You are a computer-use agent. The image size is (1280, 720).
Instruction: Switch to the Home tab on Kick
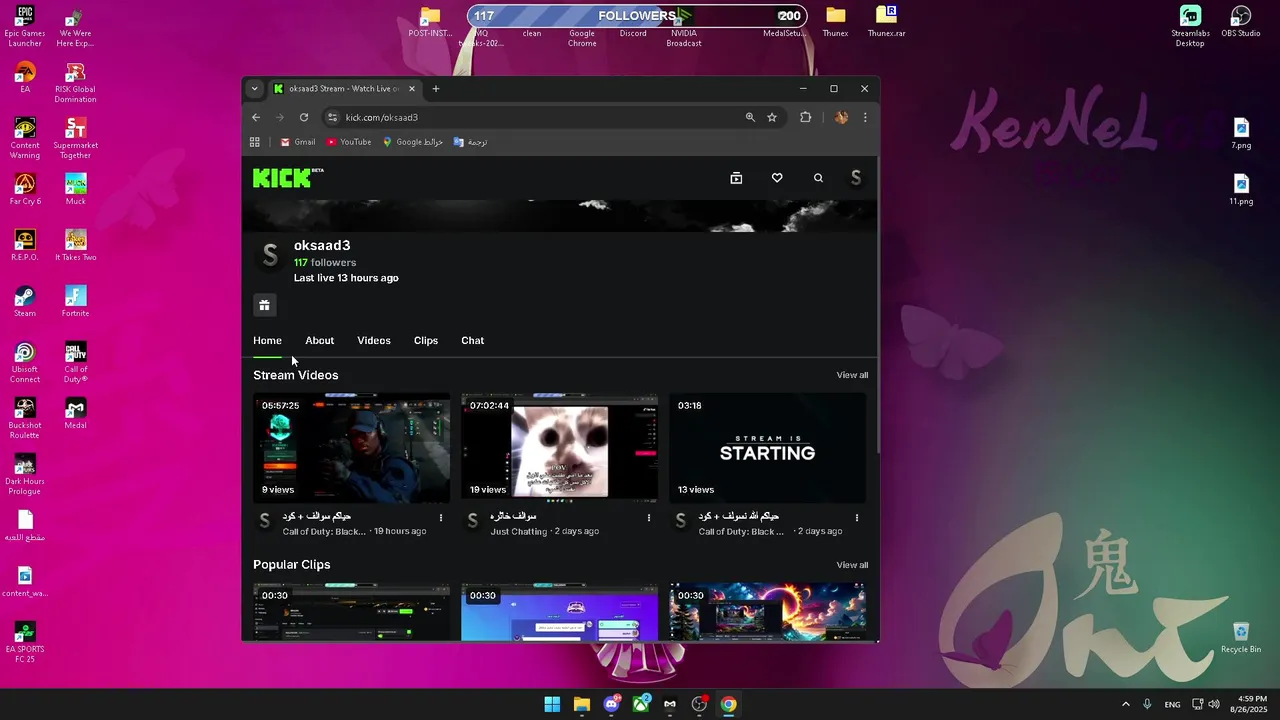(267, 341)
